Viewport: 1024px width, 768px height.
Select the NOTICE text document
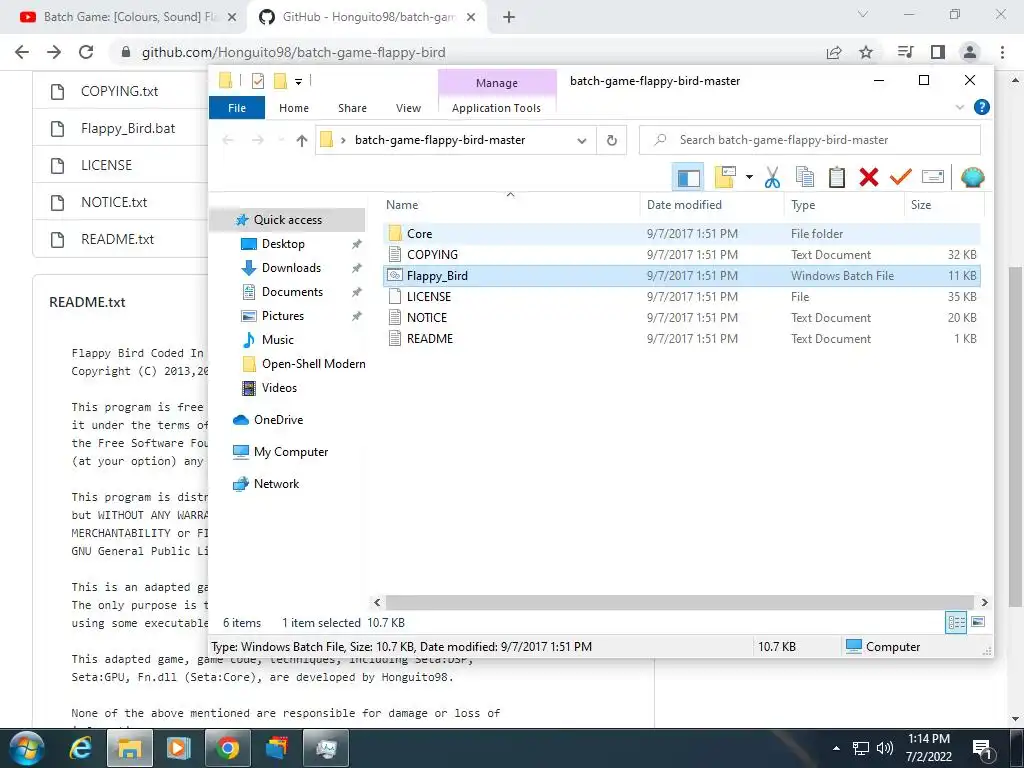682,317
